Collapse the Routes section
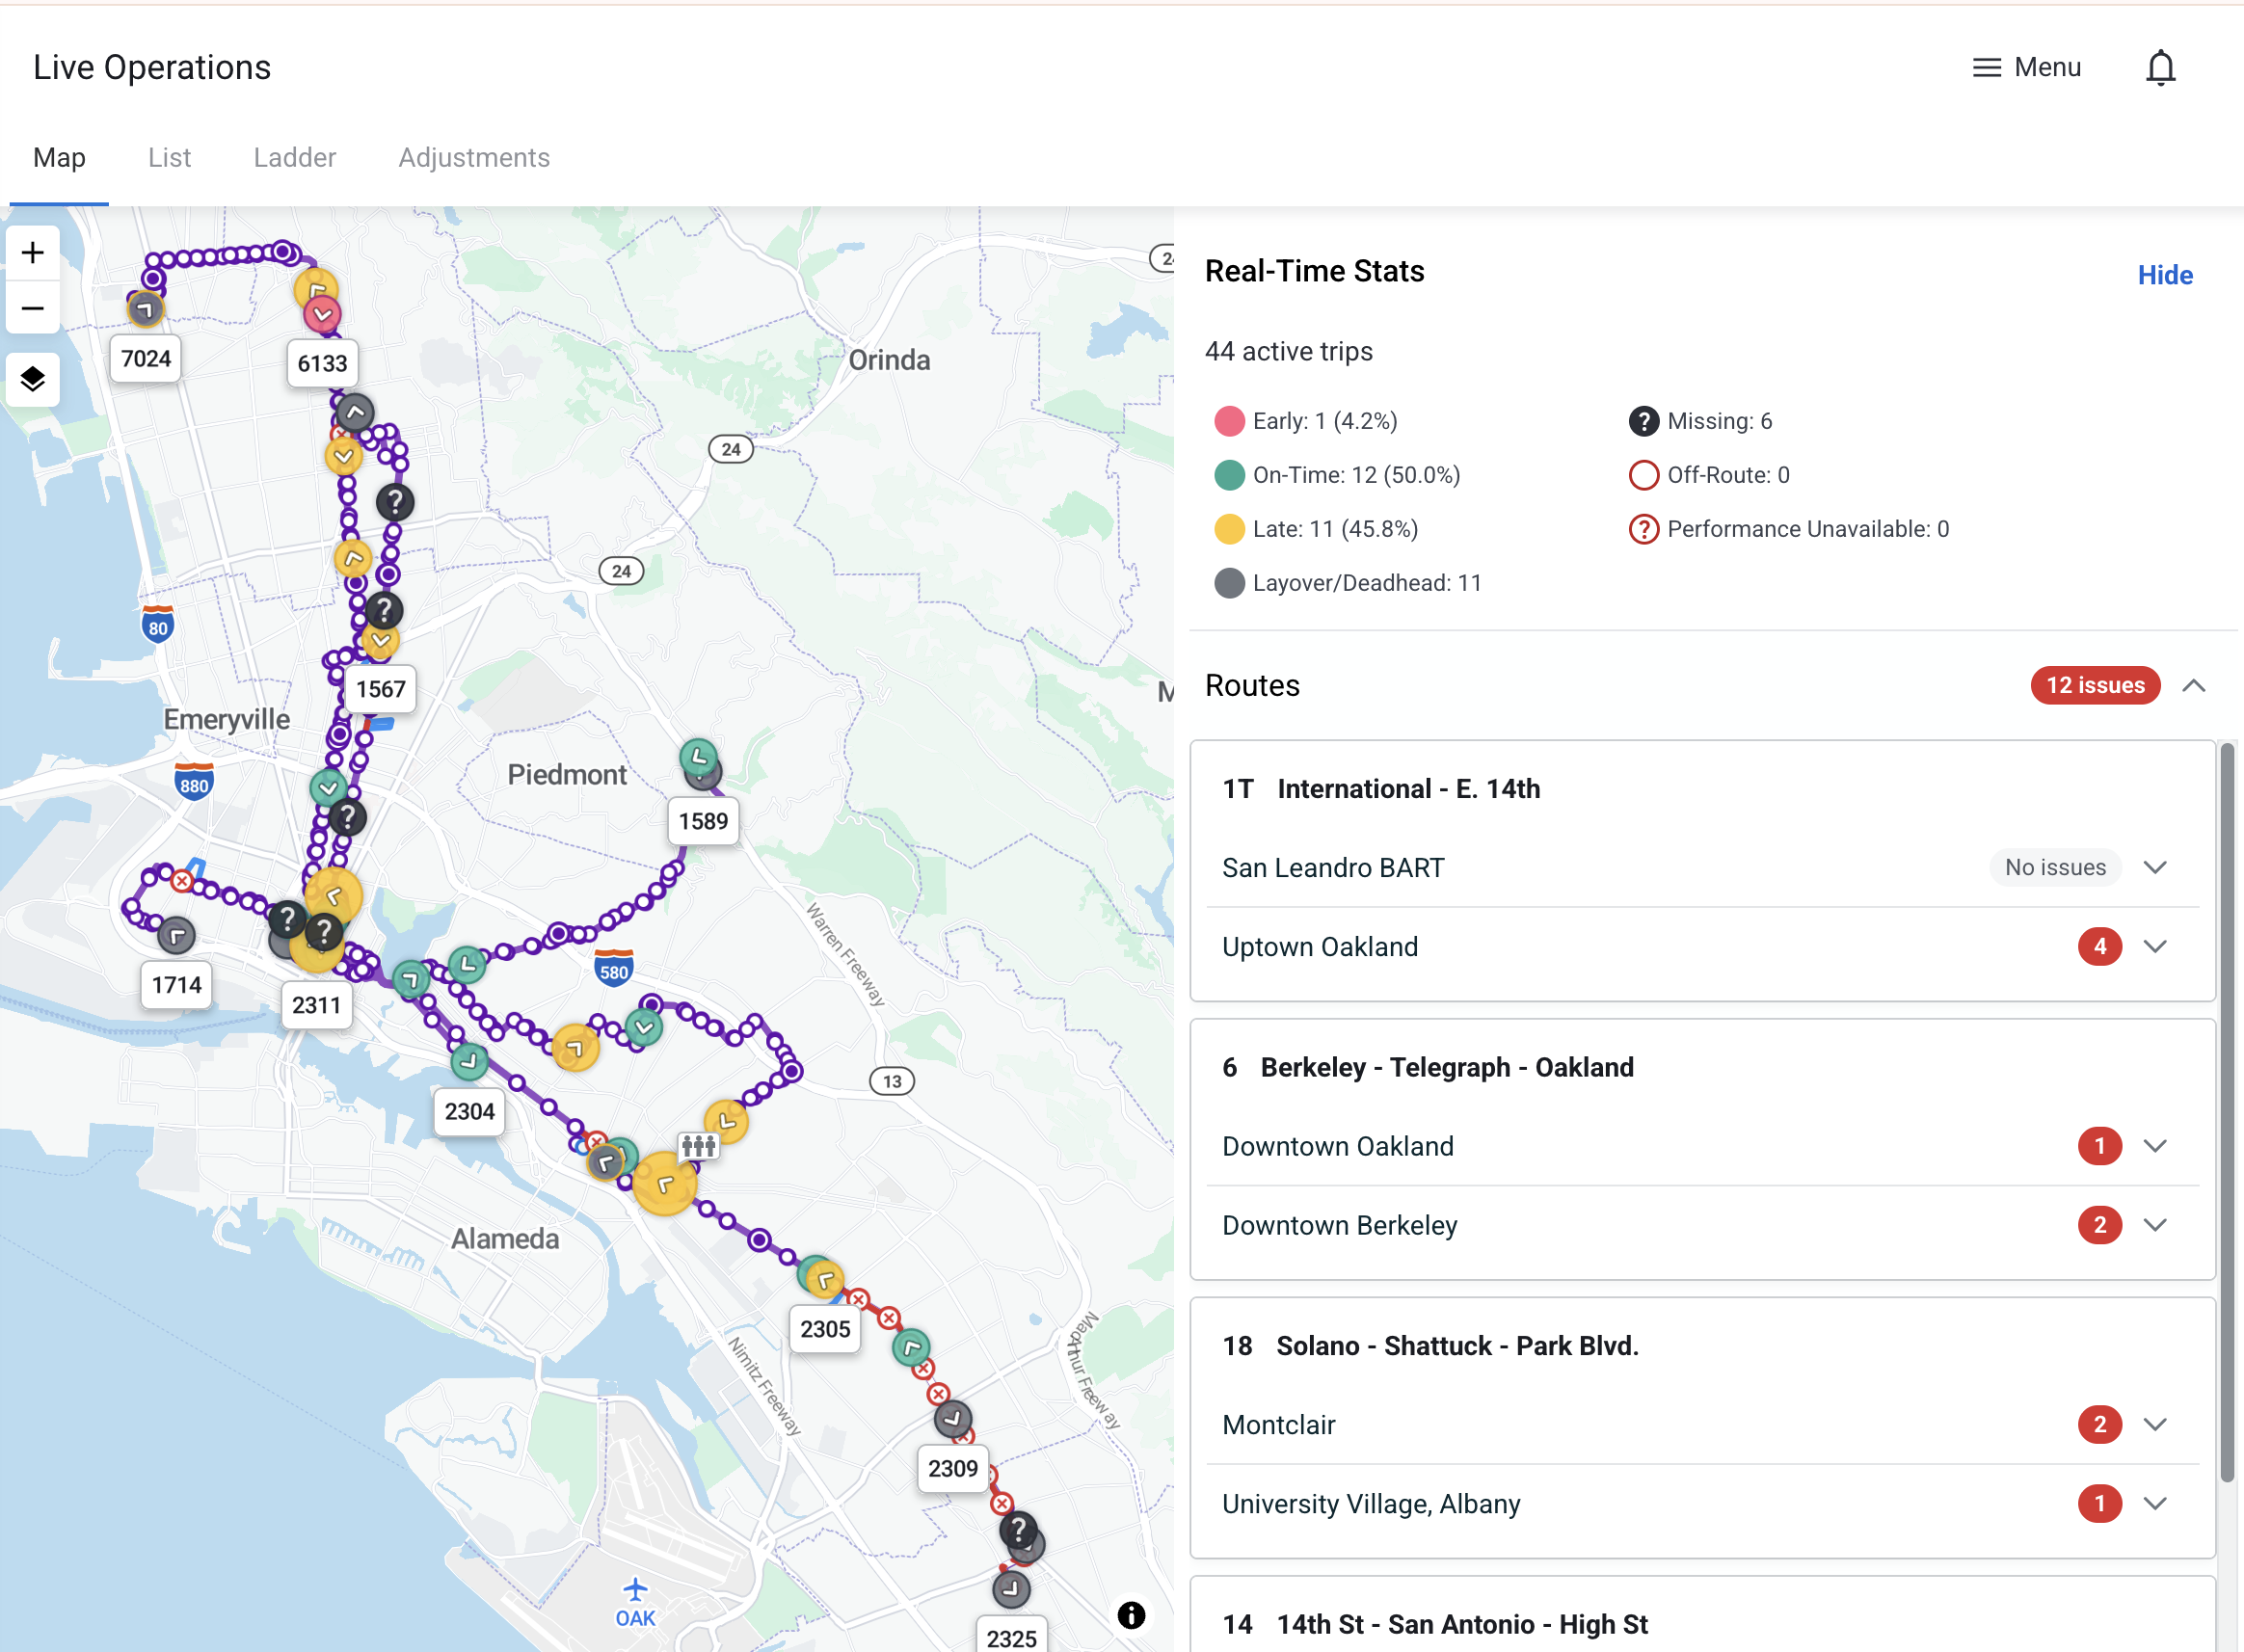The image size is (2244, 1652). tap(2194, 685)
